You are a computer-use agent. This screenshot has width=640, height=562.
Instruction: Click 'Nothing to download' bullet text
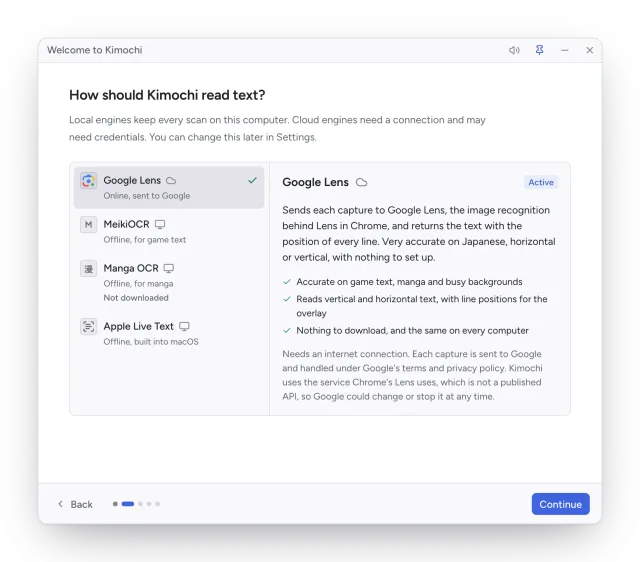click(412, 331)
